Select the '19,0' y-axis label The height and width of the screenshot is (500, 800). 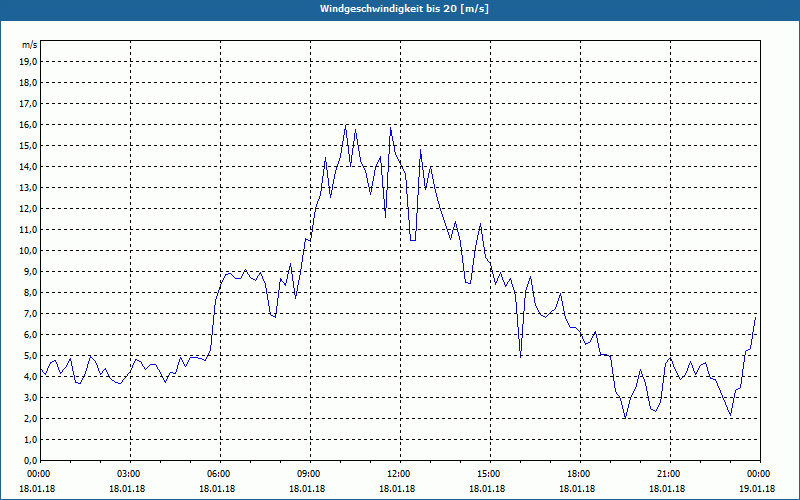point(28,62)
